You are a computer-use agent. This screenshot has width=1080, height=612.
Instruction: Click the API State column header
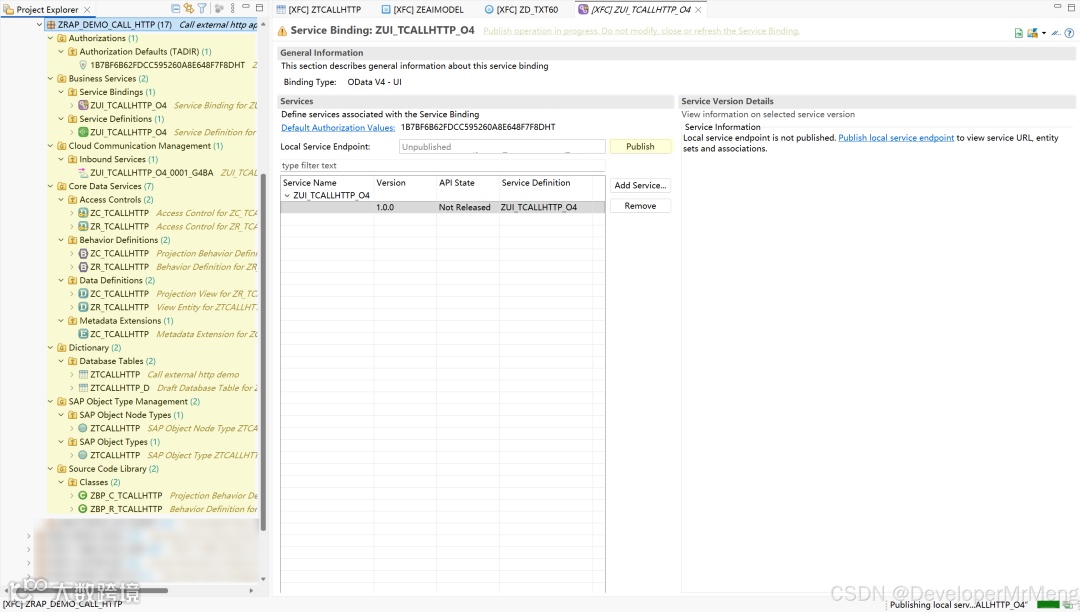pyautogui.click(x=467, y=183)
